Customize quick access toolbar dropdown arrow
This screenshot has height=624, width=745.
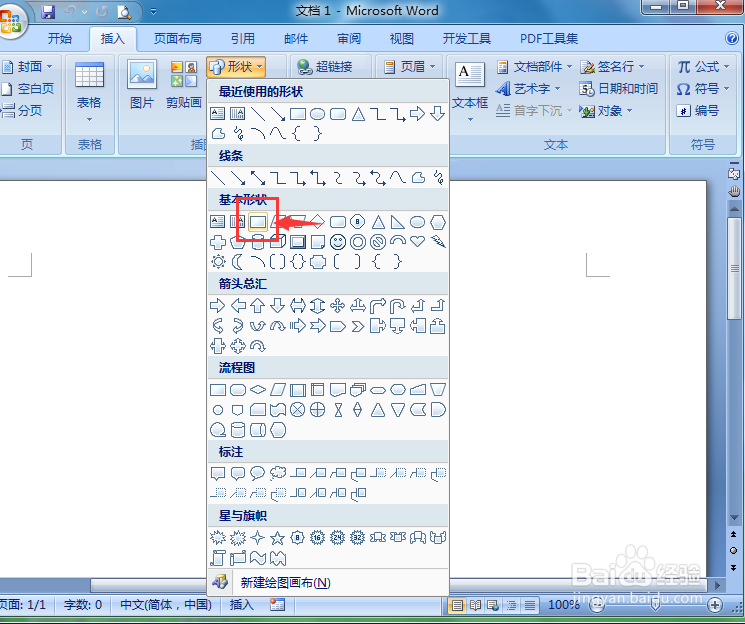point(153,11)
